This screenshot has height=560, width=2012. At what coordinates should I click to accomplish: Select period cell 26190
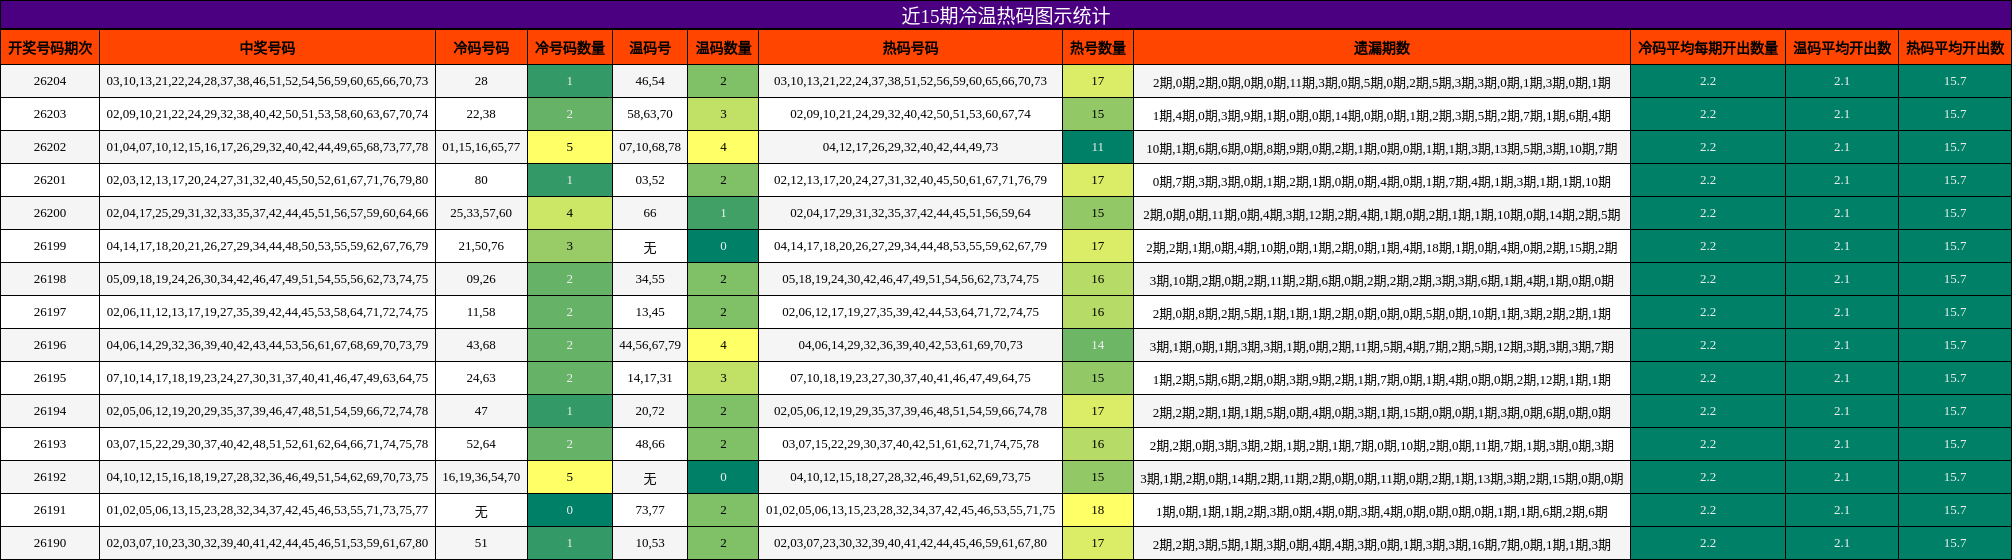(x=50, y=543)
